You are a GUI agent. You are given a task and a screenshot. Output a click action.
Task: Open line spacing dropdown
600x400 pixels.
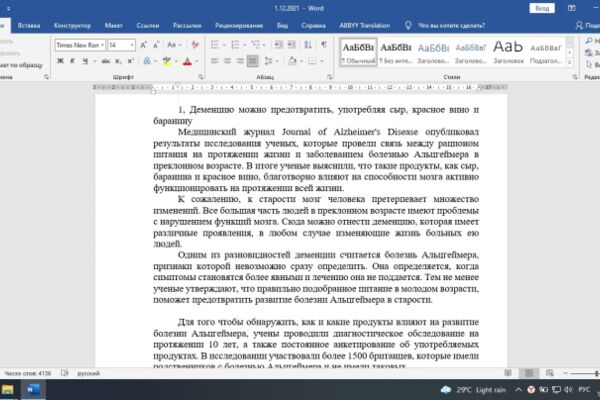pyautogui.click(x=271, y=61)
